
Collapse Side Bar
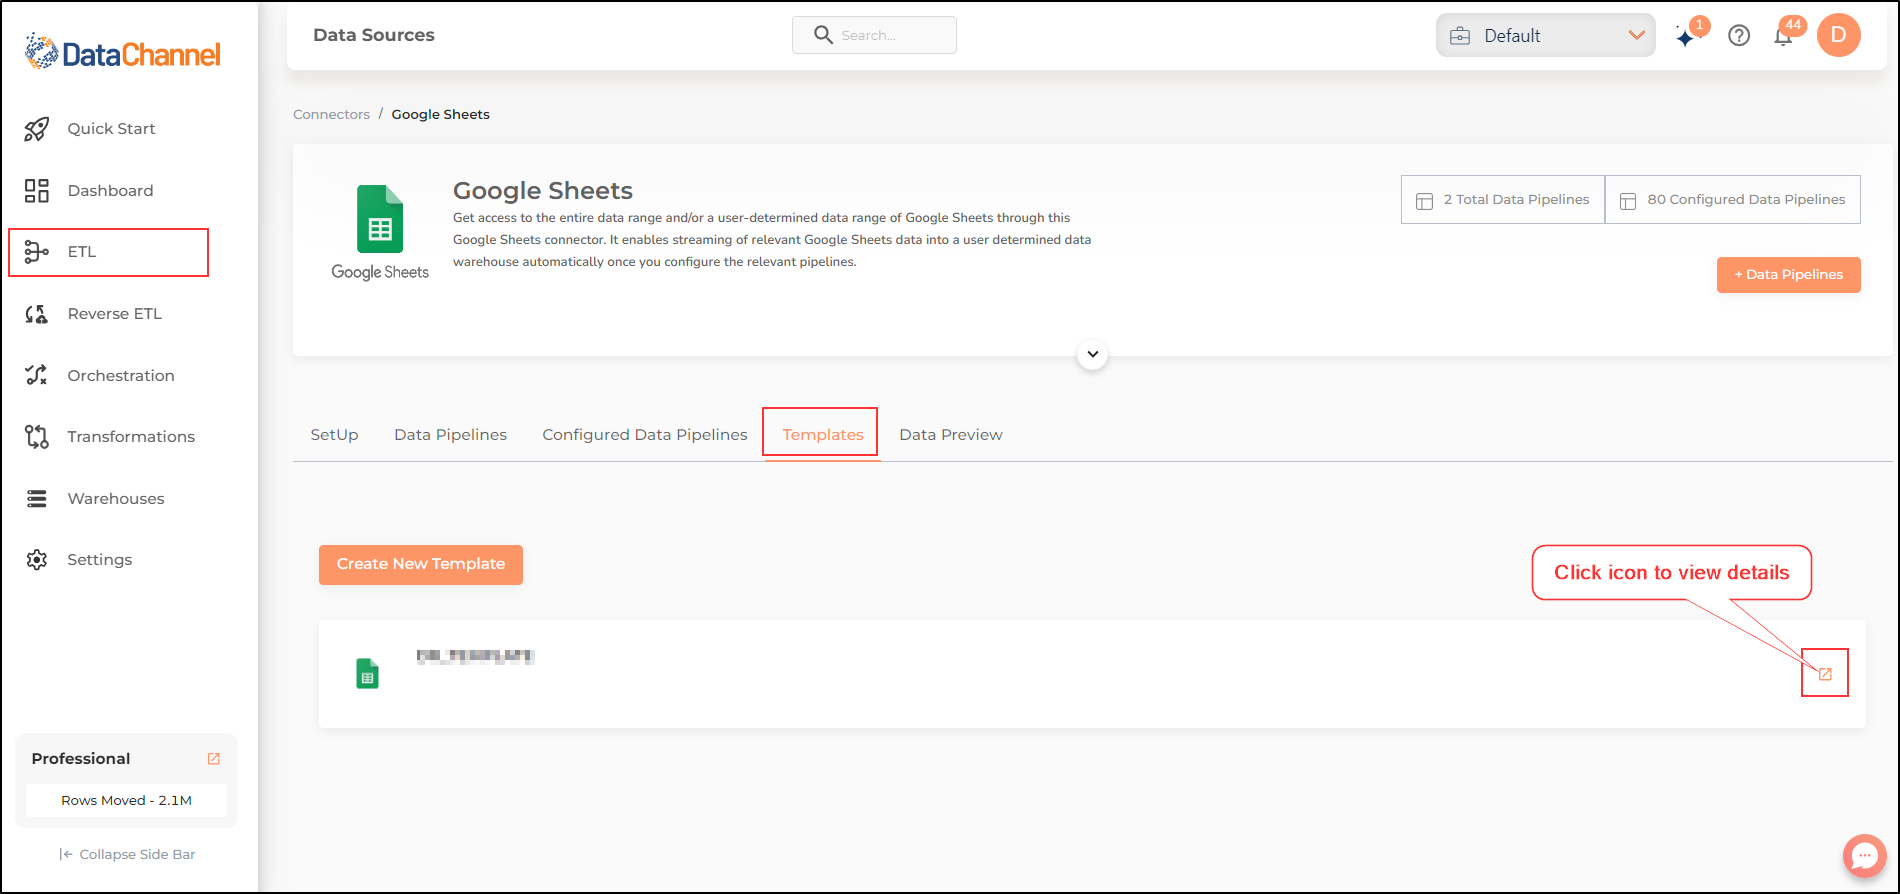(x=127, y=854)
